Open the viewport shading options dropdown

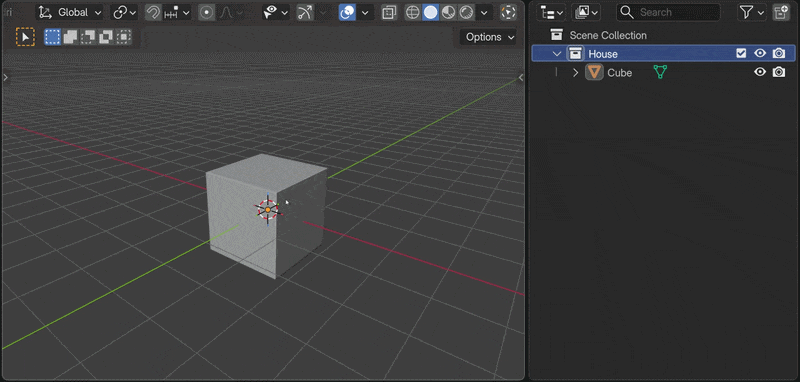pyautogui.click(x=484, y=12)
